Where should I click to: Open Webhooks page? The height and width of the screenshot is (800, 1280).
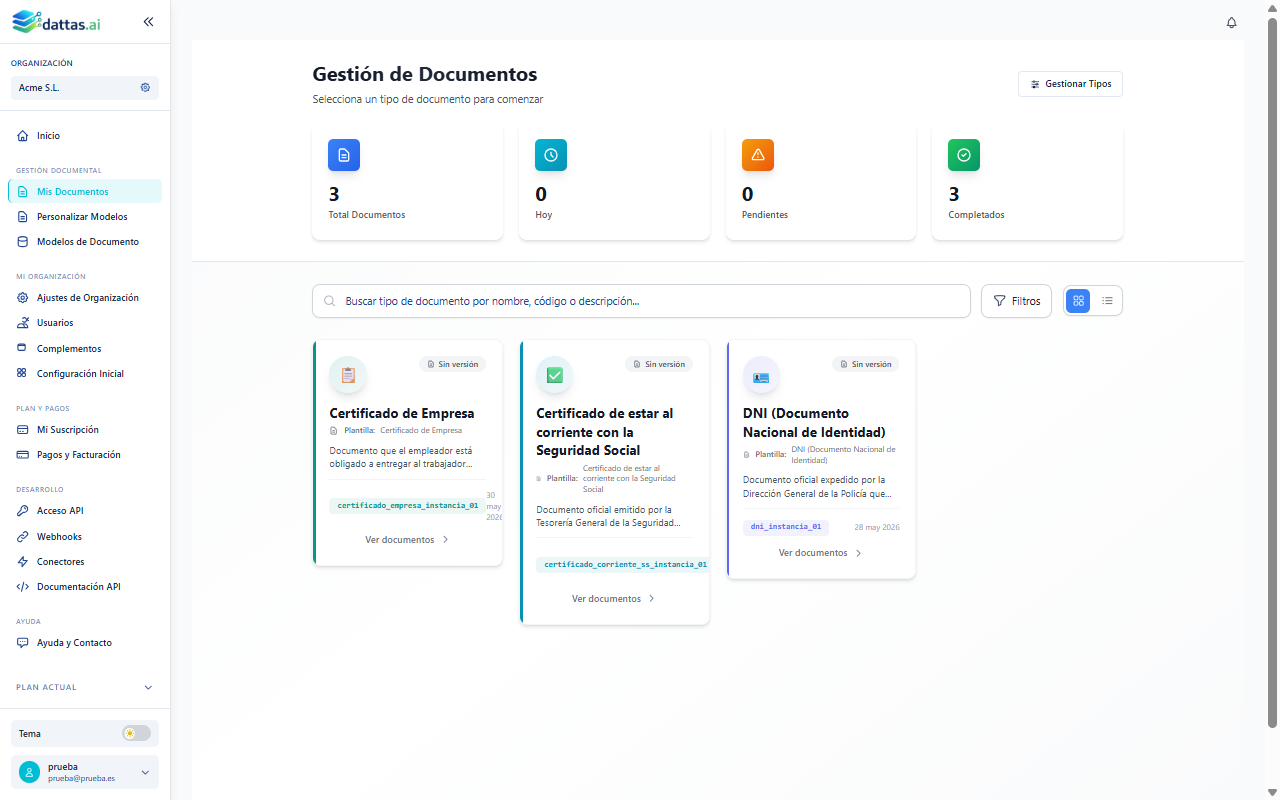pos(85,537)
